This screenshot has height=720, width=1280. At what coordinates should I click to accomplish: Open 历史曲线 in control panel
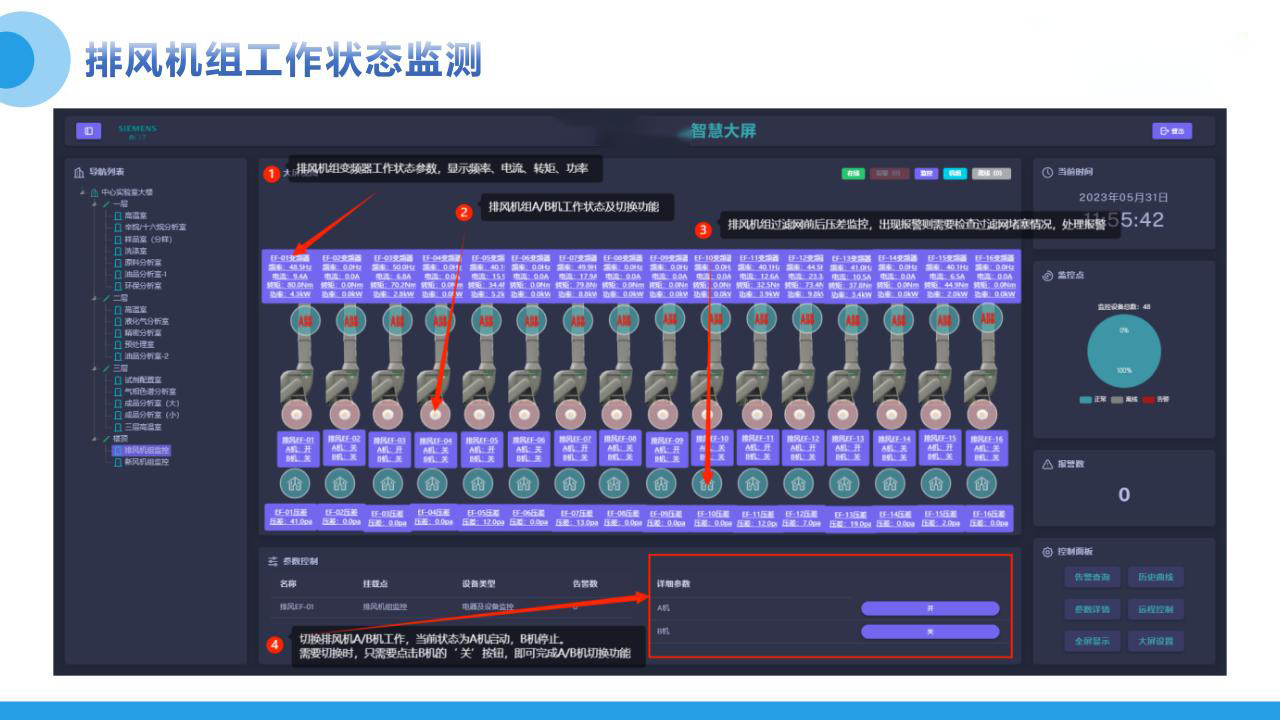point(1155,577)
